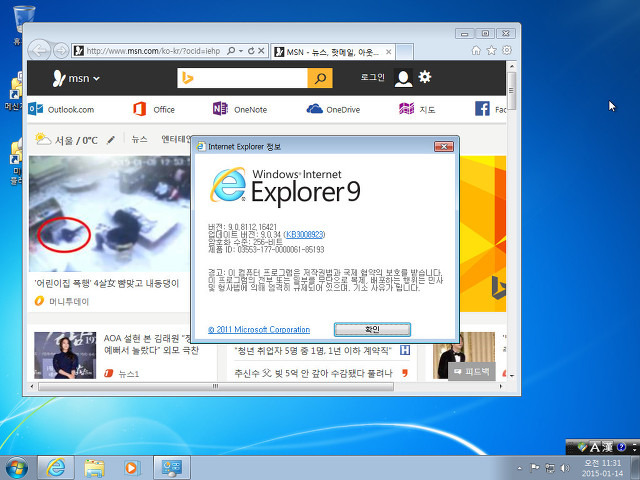Close the Internet Explorer 정보 dialog
Image resolution: width=640 pixels, height=480 pixels.
[444, 146]
